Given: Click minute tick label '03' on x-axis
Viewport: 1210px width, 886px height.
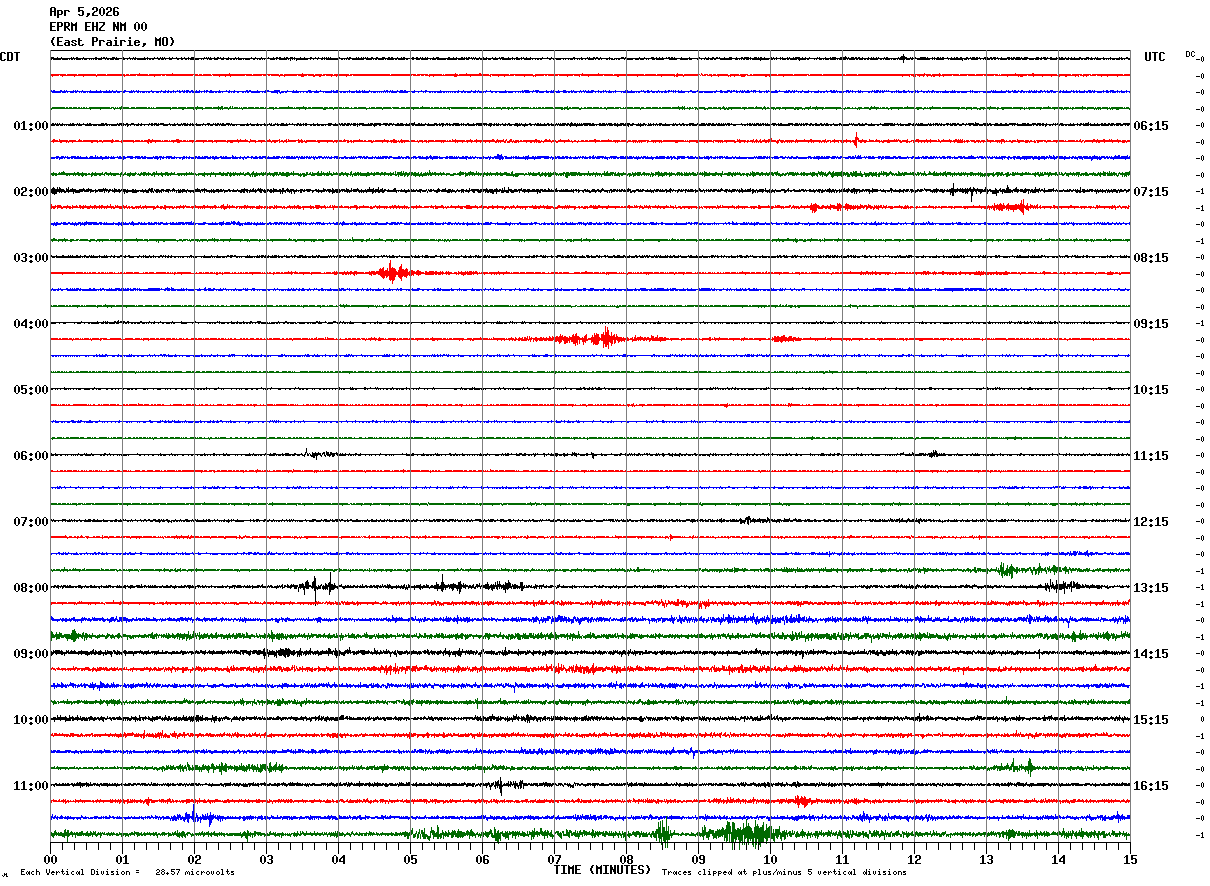Looking at the screenshot, I should 266,859.
